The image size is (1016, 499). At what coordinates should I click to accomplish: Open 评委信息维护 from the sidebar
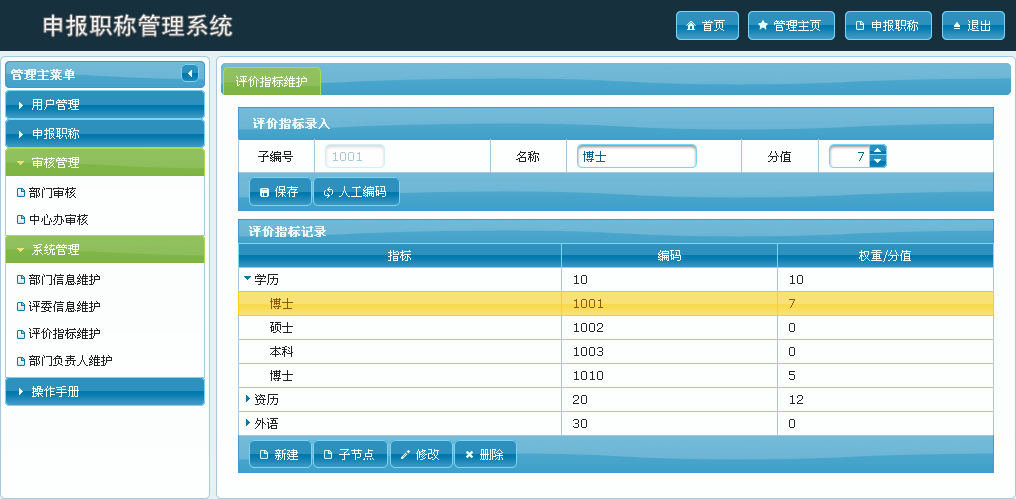[65, 307]
